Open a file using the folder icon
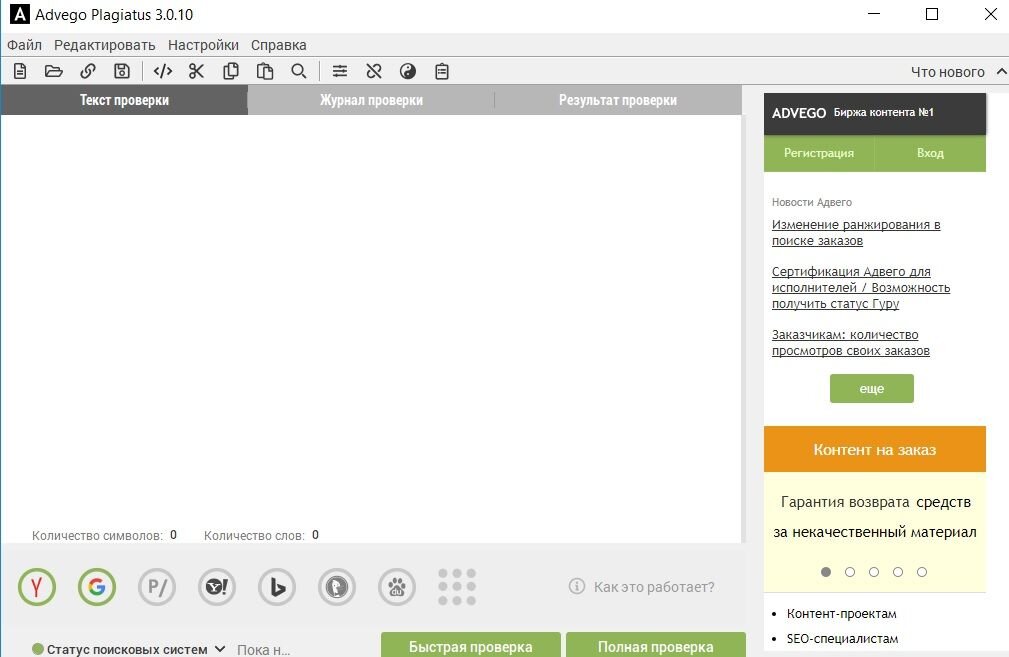The height and width of the screenshot is (657, 1009). point(53,71)
